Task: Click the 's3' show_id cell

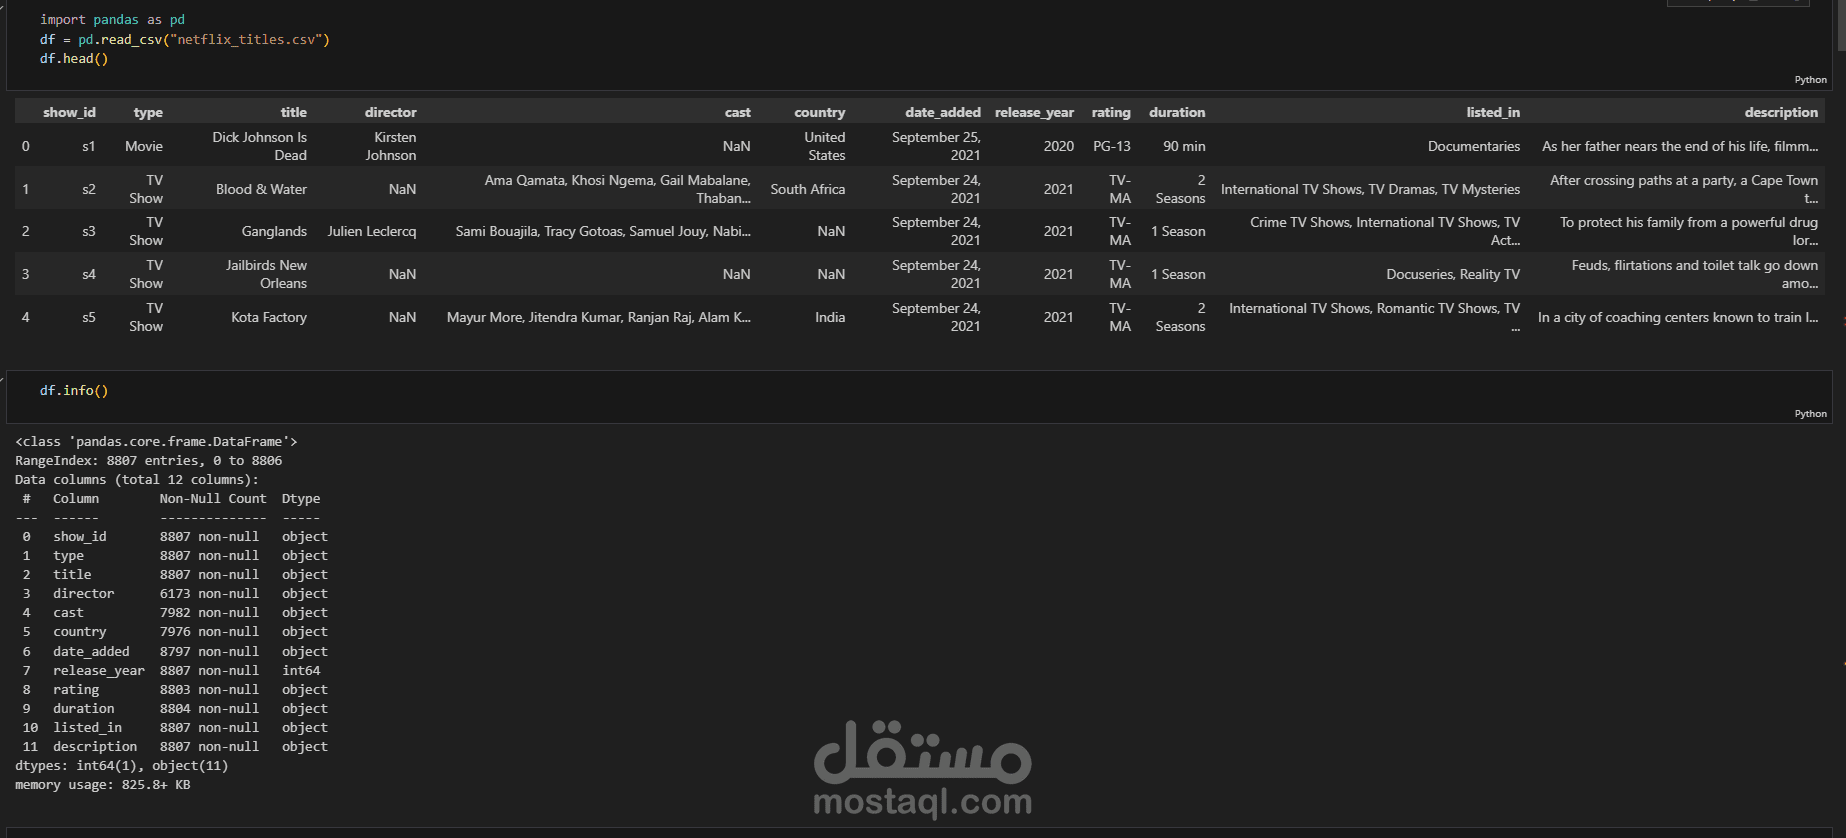Action: point(89,232)
